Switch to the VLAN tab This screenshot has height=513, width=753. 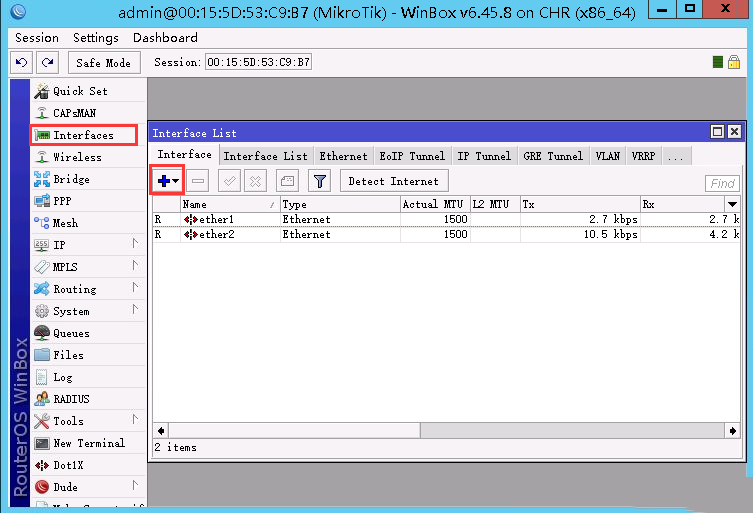click(607, 156)
